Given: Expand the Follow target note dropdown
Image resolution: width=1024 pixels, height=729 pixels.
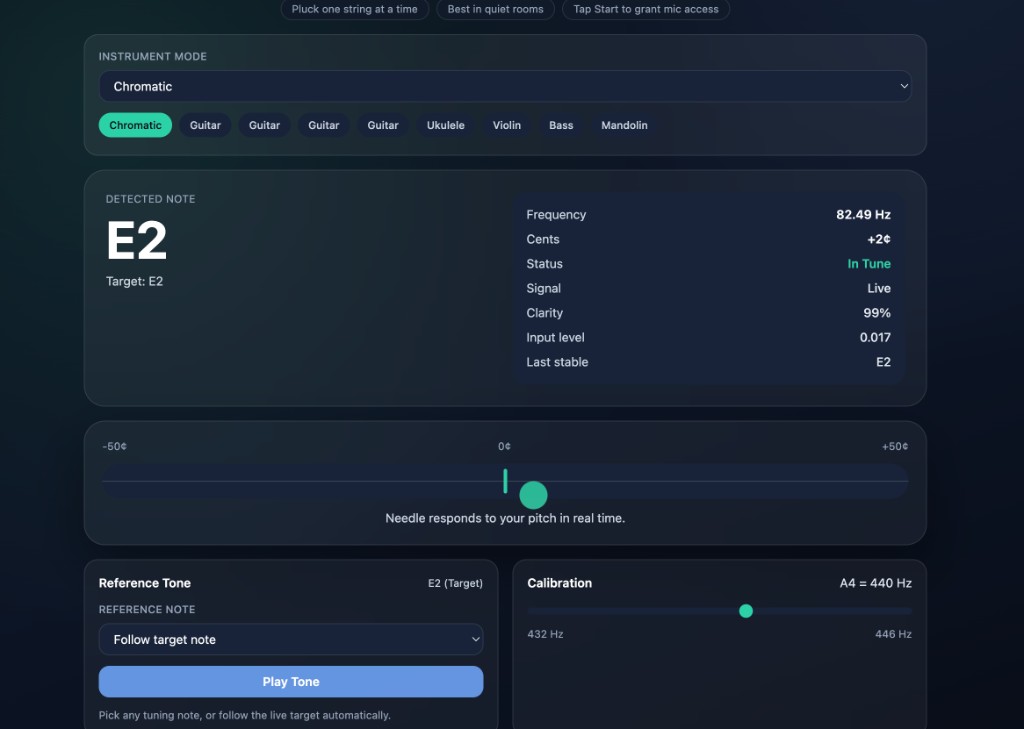Looking at the screenshot, I should [x=290, y=639].
